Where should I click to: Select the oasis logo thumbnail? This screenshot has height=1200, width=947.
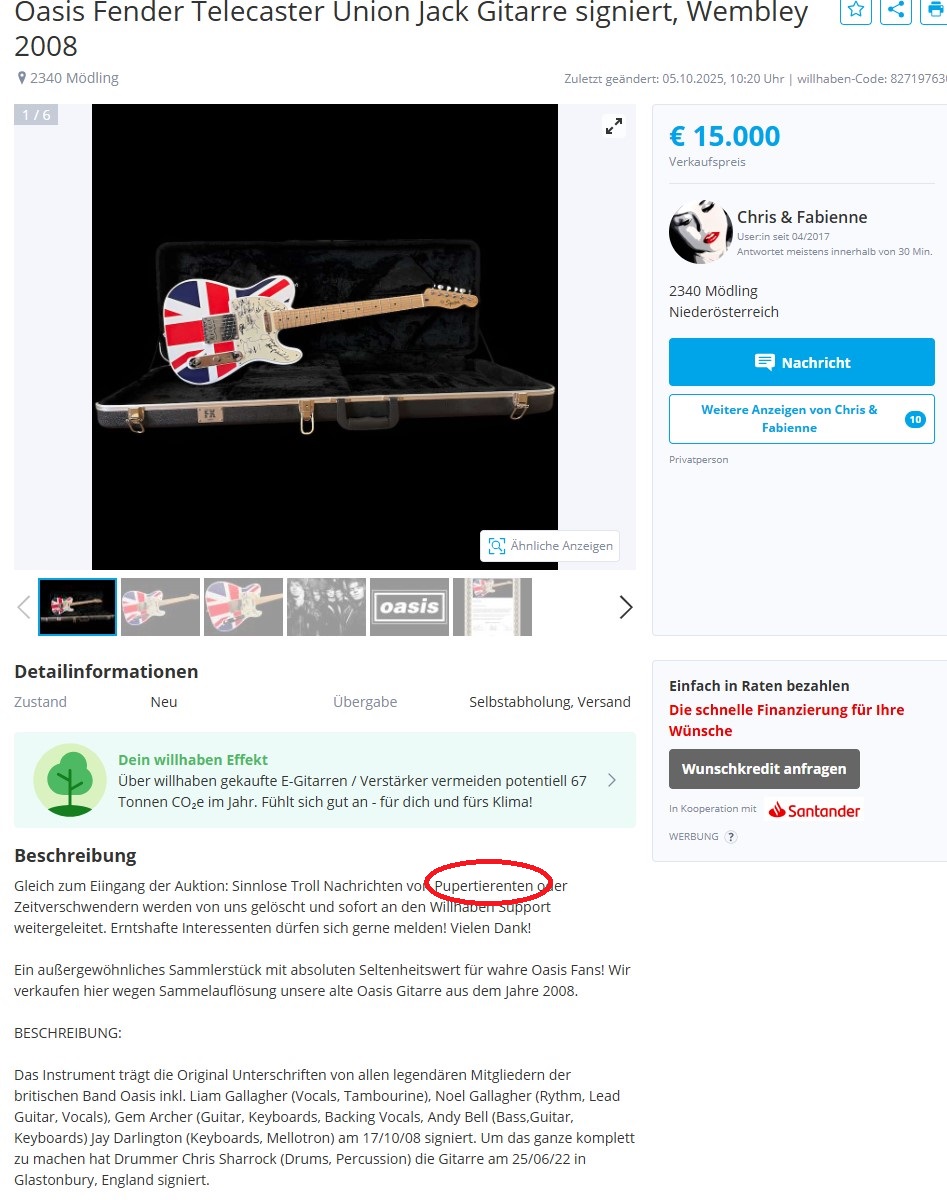coord(409,607)
